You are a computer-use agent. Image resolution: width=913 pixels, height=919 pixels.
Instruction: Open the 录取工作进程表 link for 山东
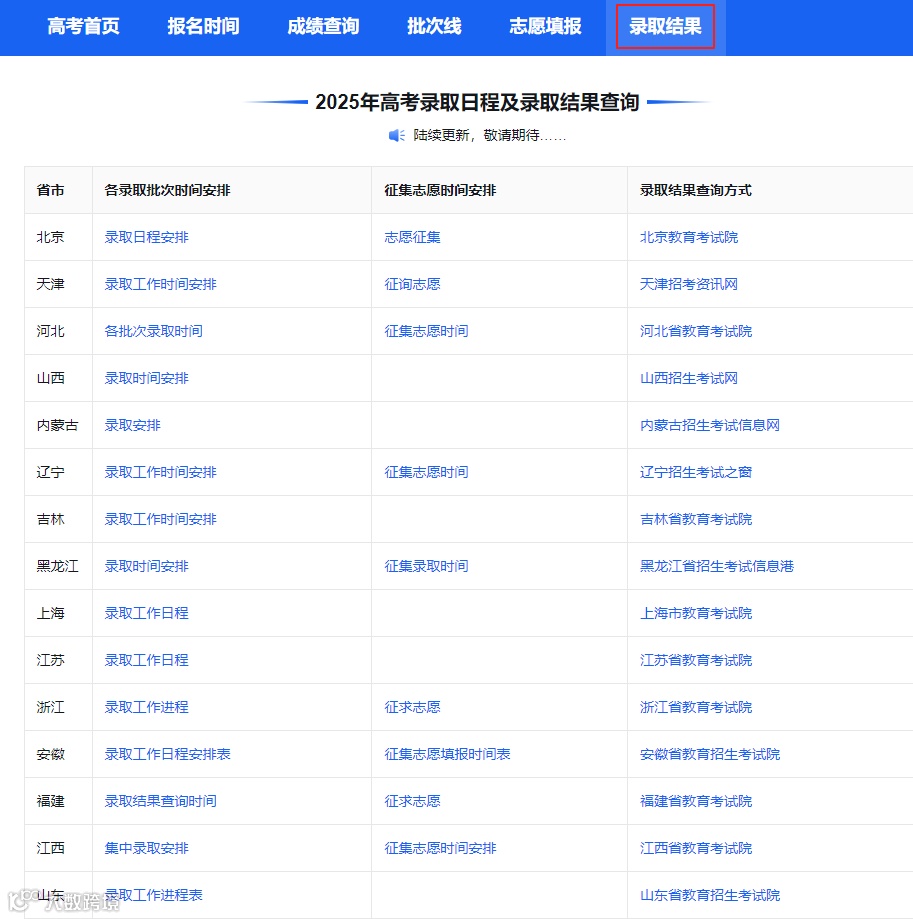[x=154, y=895]
